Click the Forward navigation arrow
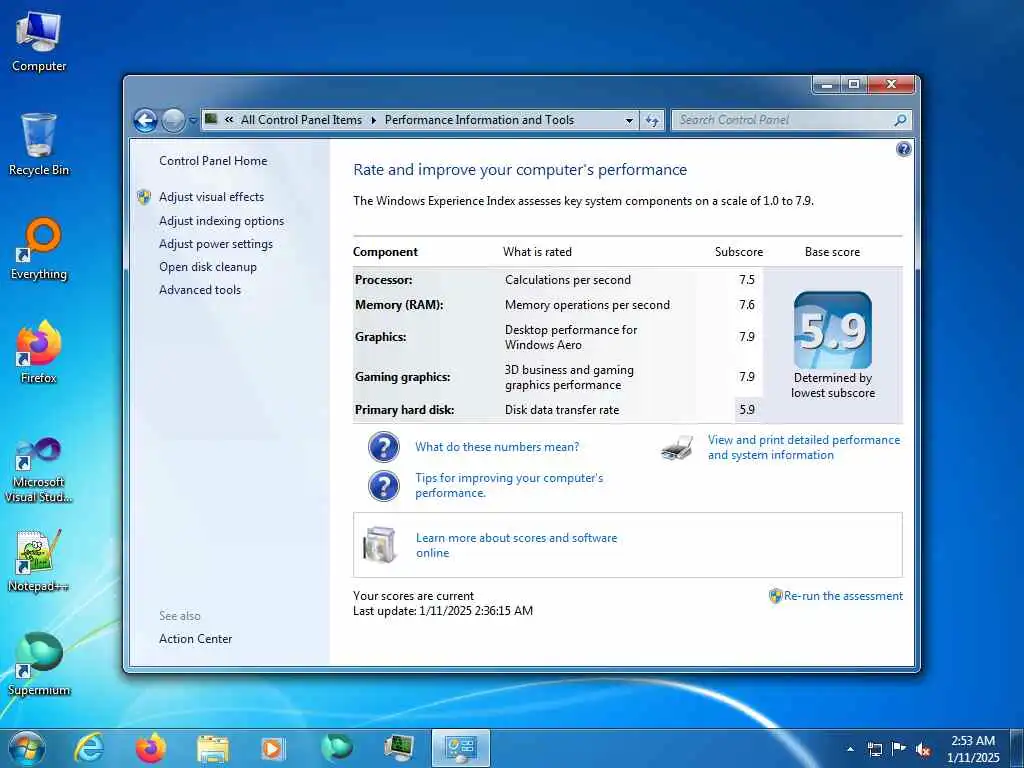 173,120
